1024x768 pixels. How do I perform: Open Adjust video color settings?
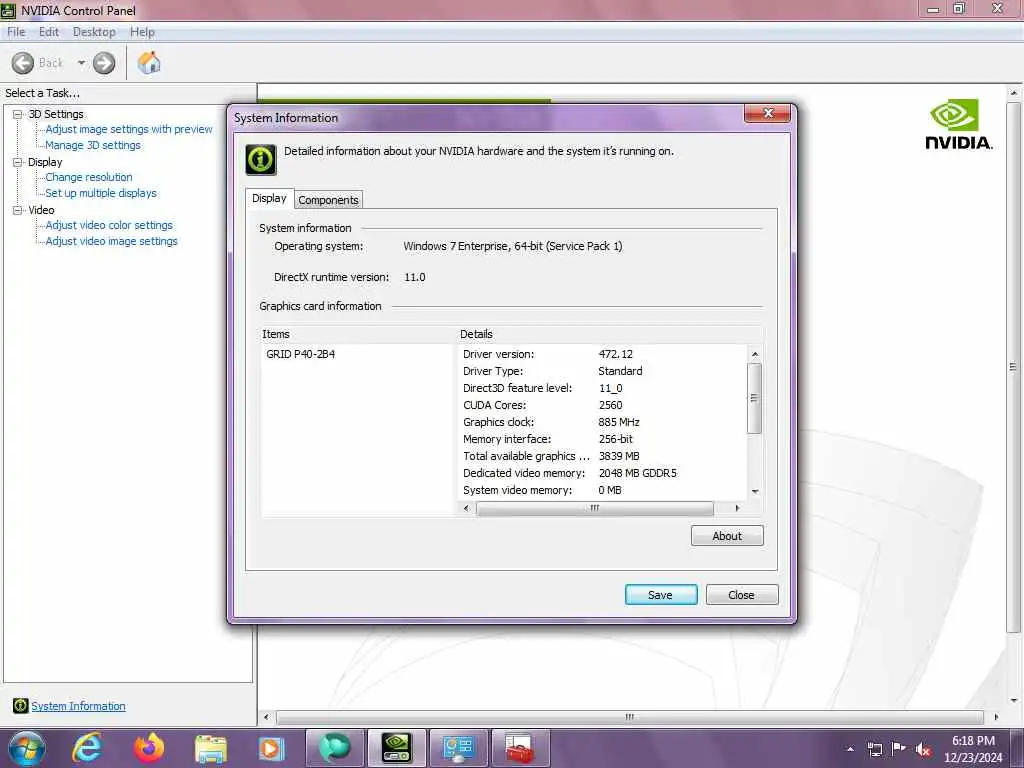(x=109, y=225)
